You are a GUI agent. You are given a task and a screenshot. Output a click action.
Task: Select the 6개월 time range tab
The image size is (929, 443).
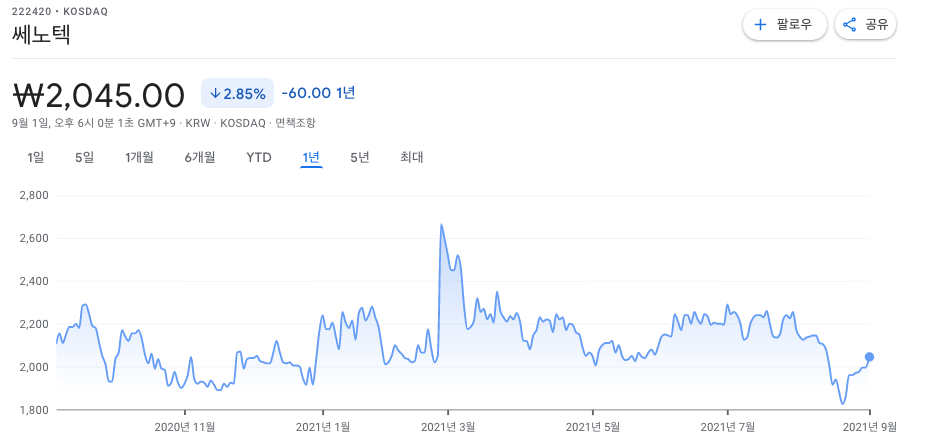tap(200, 158)
